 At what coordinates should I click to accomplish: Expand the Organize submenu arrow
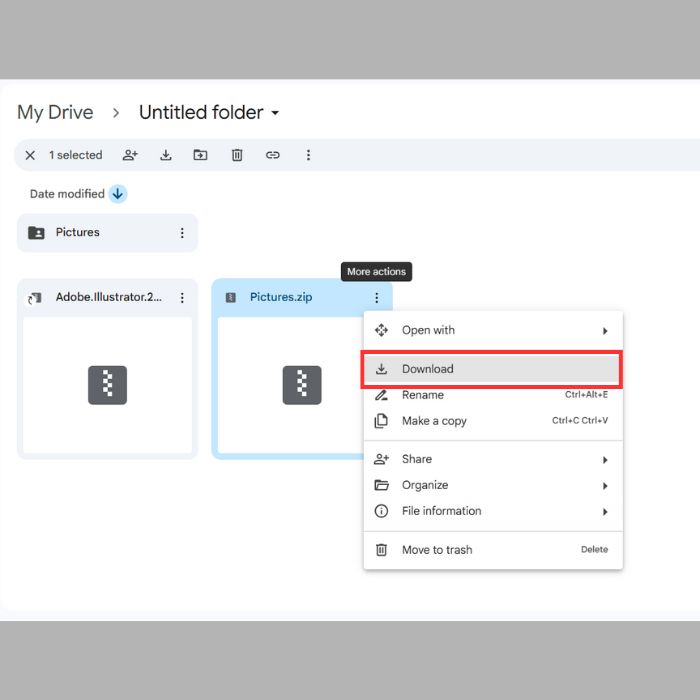point(605,486)
